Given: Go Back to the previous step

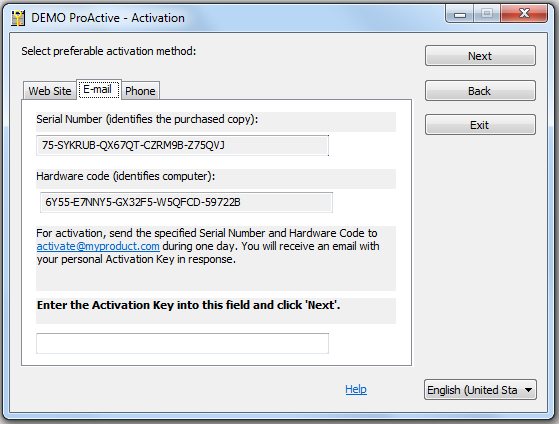Looking at the screenshot, I should 480,91.
